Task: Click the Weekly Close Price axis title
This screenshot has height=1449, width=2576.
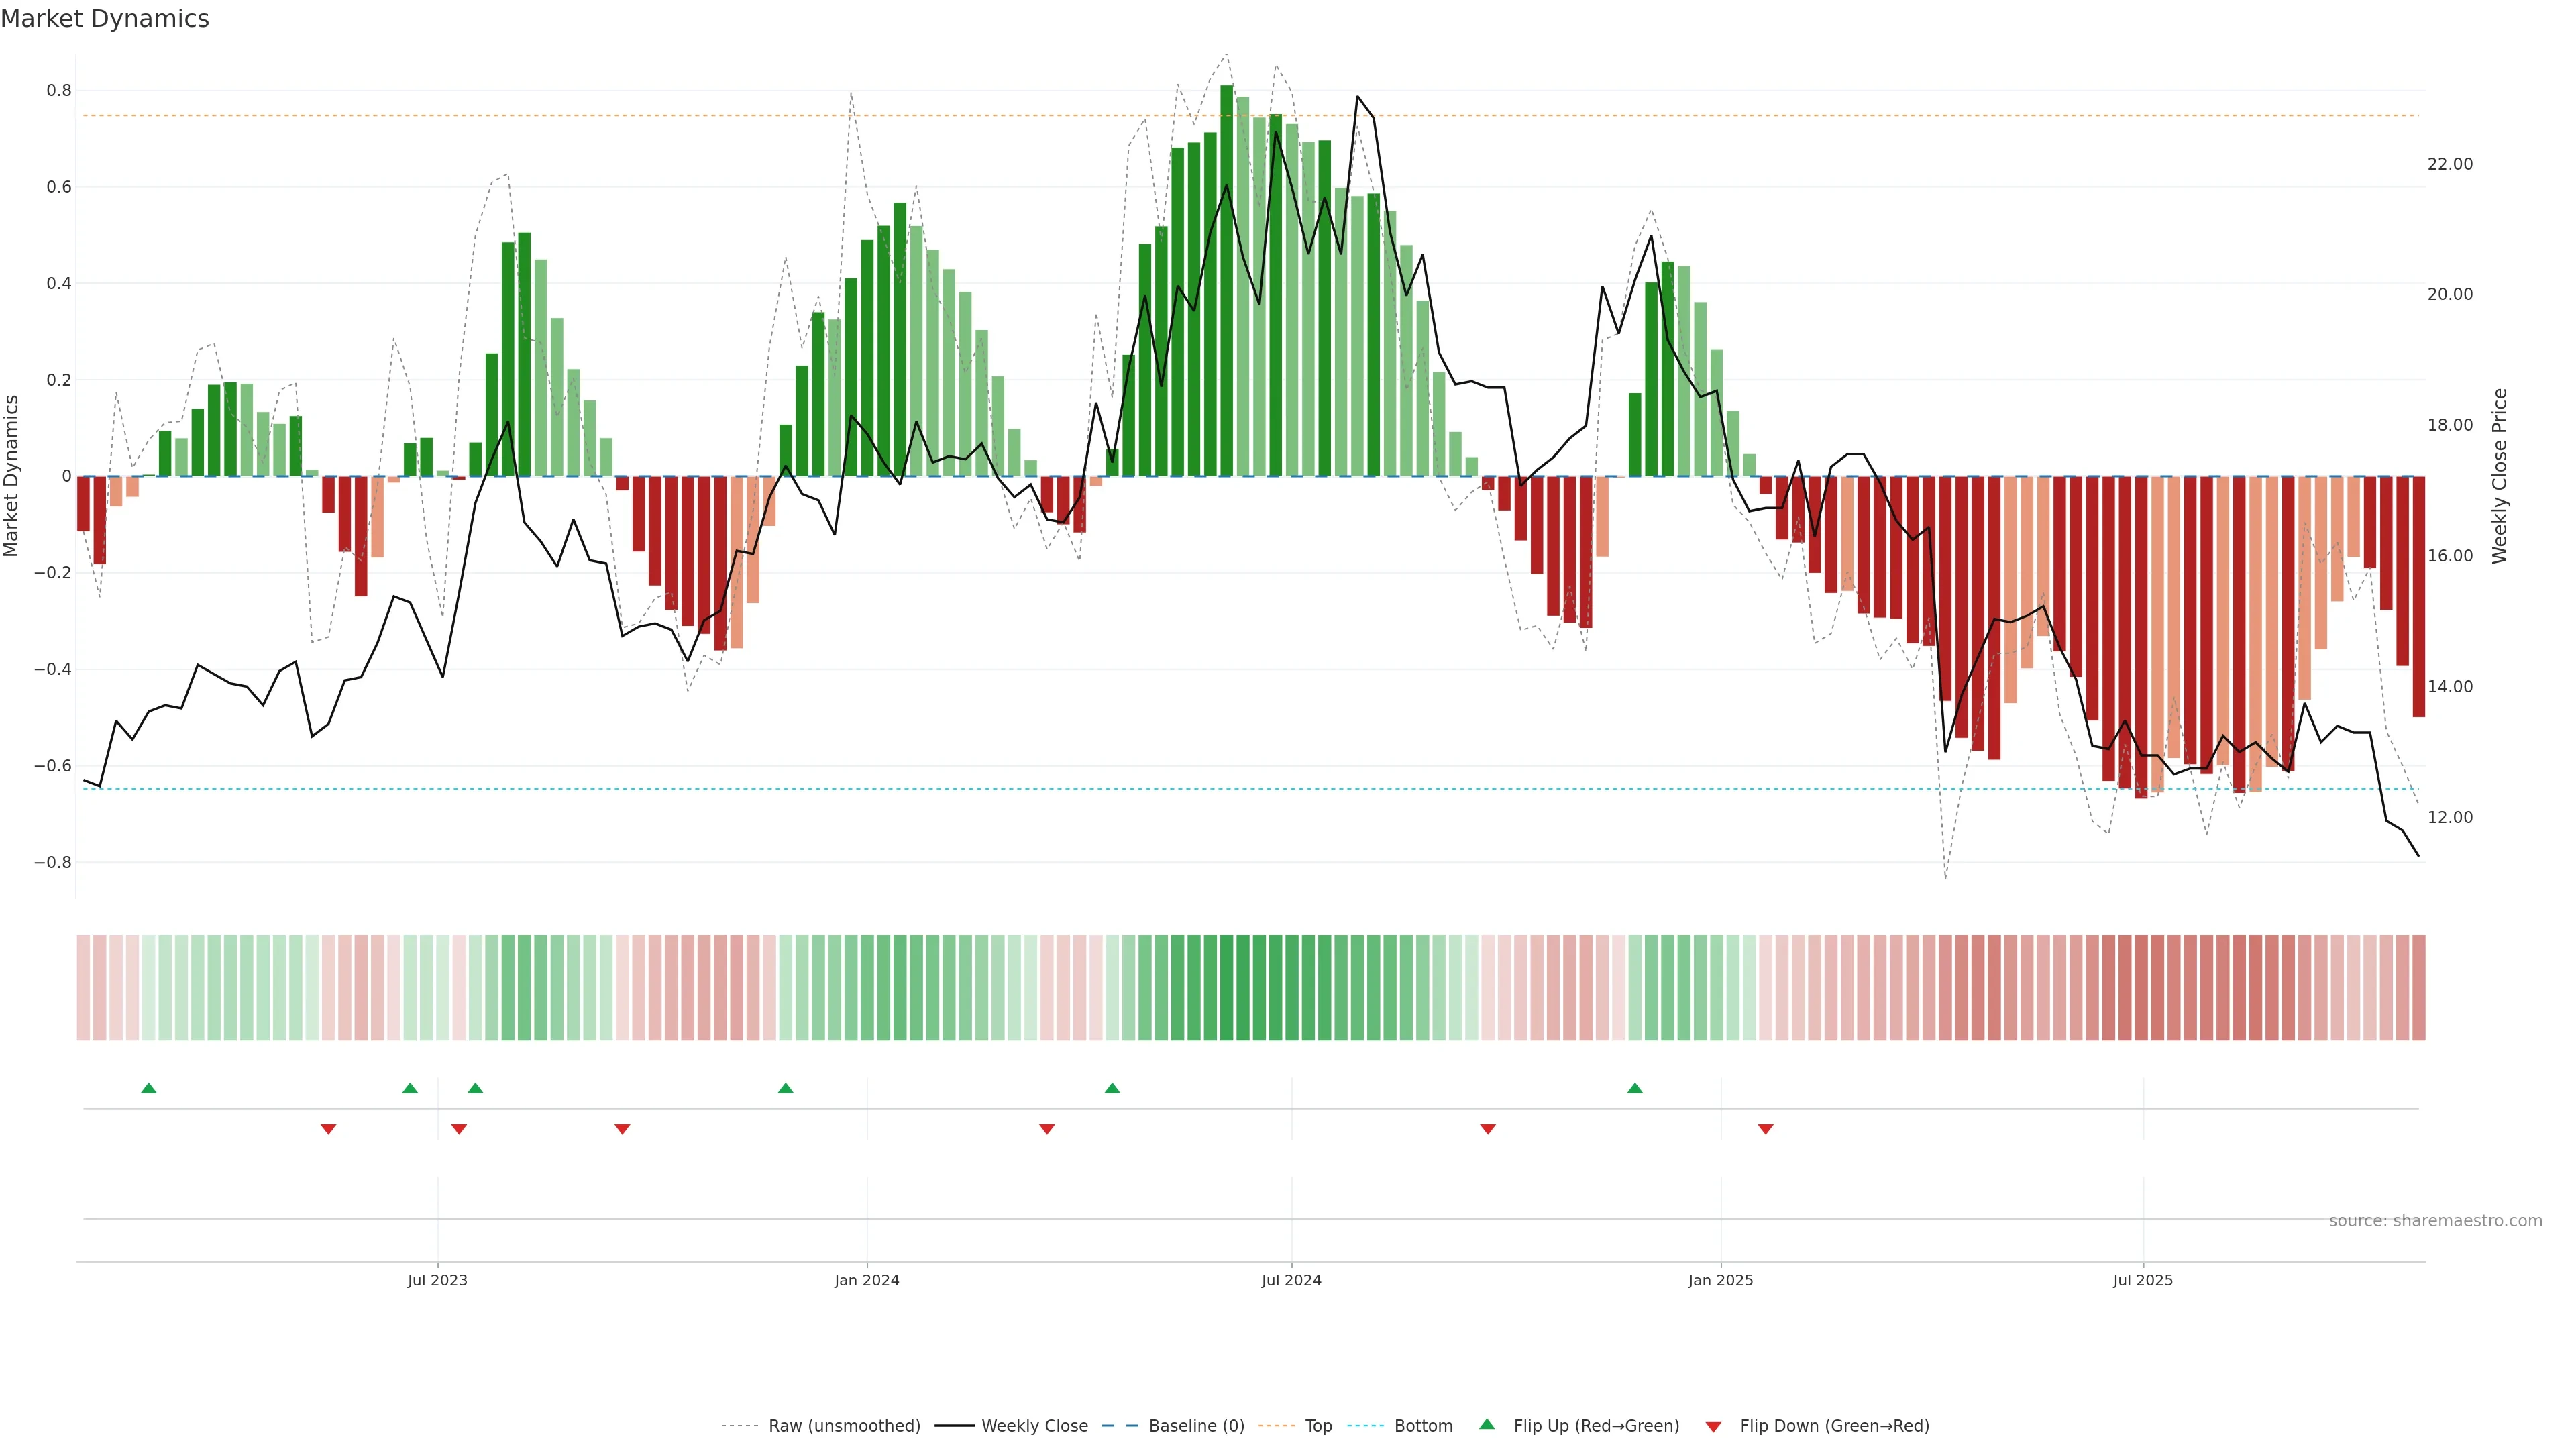Action: coord(2499,476)
